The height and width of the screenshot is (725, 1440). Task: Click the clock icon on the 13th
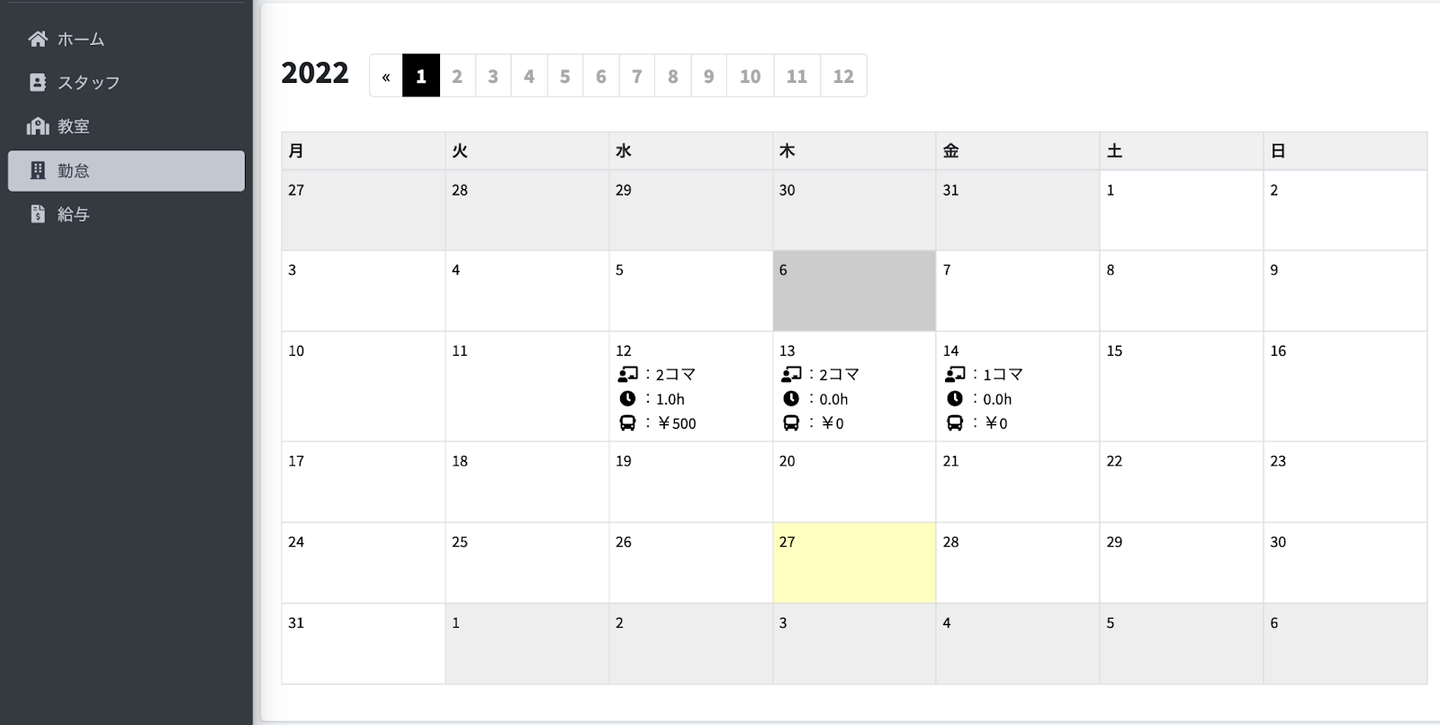click(791, 399)
